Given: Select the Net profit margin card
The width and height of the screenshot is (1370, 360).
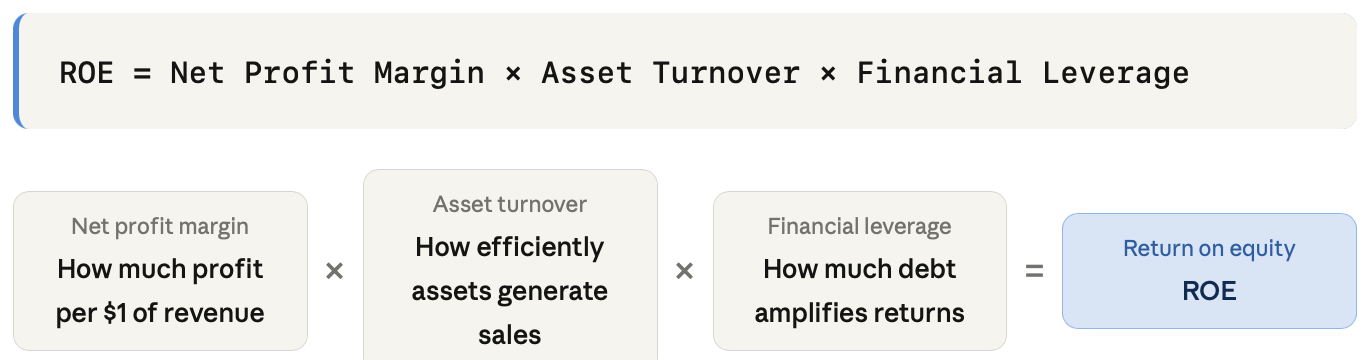Looking at the screenshot, I should (160, 271).
